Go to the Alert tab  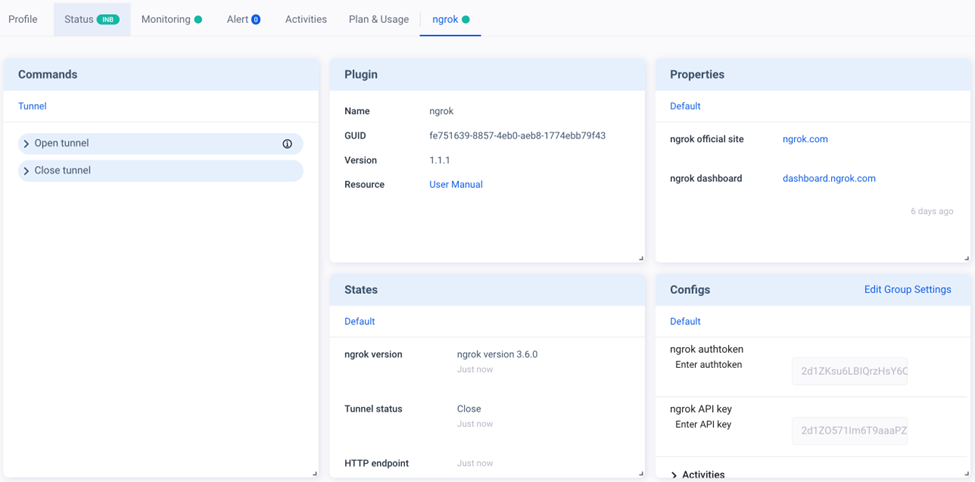tap(244, 19)
